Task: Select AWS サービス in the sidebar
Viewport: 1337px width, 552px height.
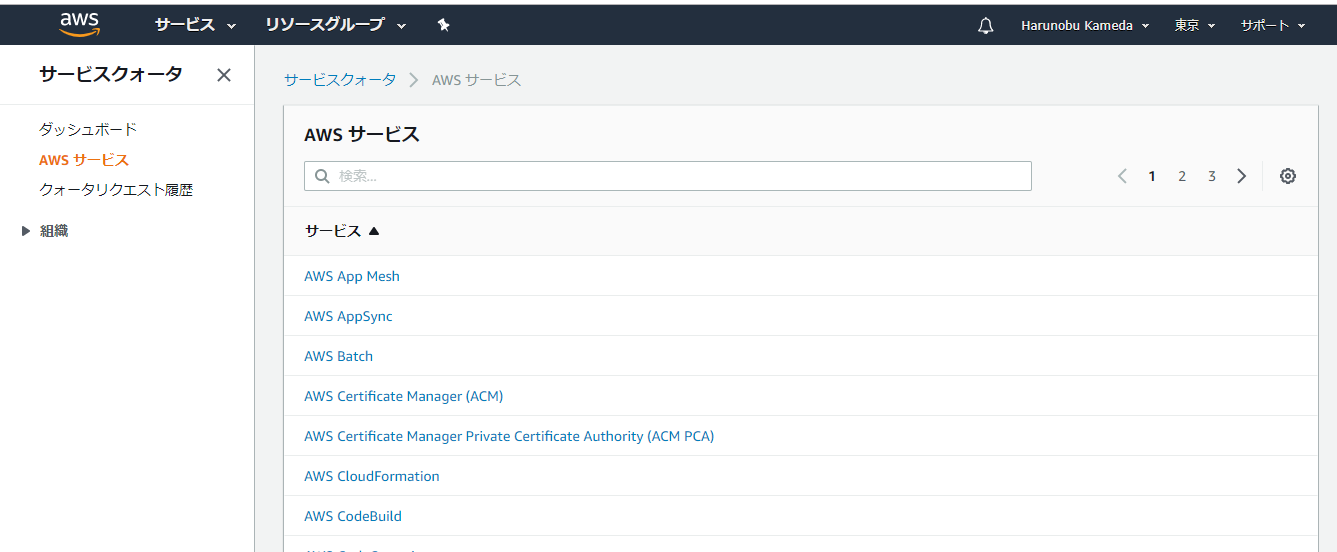Action: [84, 159]
